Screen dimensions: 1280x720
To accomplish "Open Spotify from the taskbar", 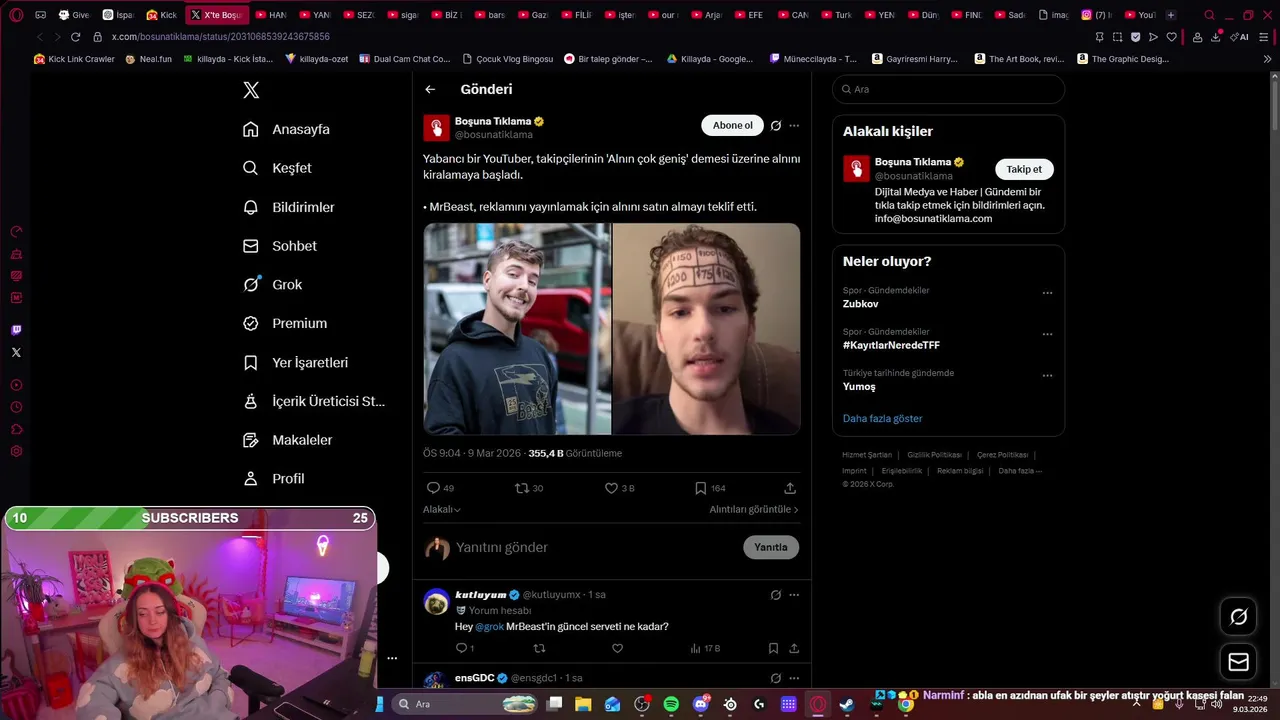I will click(x=671, y=704).
